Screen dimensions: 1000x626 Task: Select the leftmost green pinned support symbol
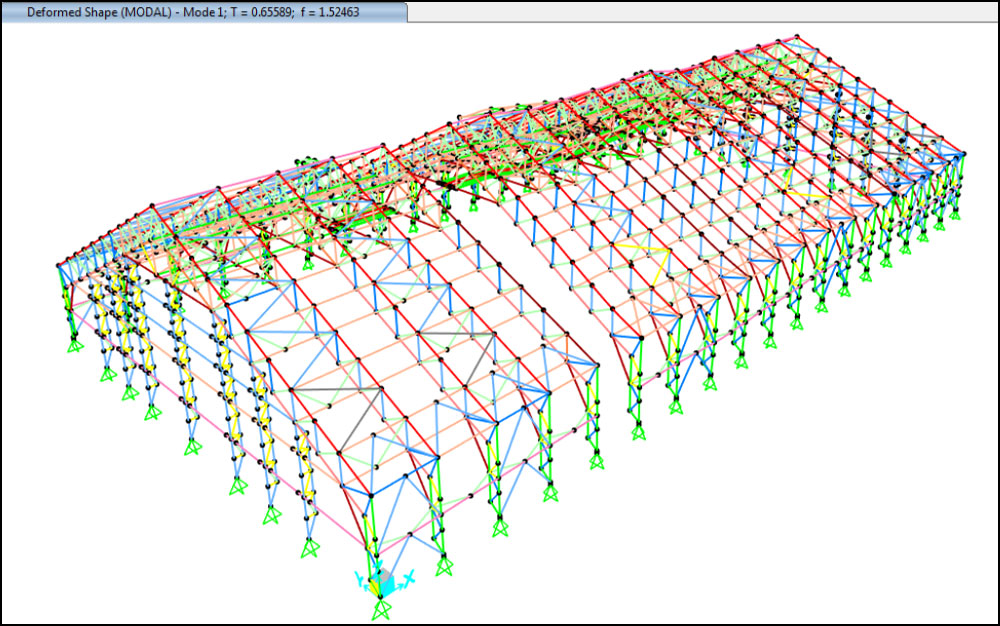click(75, 345)
